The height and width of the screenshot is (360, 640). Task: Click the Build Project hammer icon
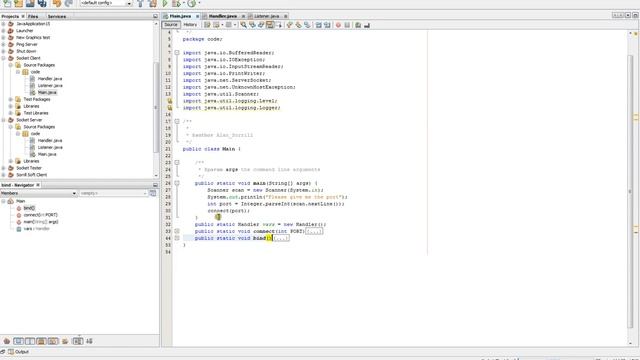click(140, 3)
